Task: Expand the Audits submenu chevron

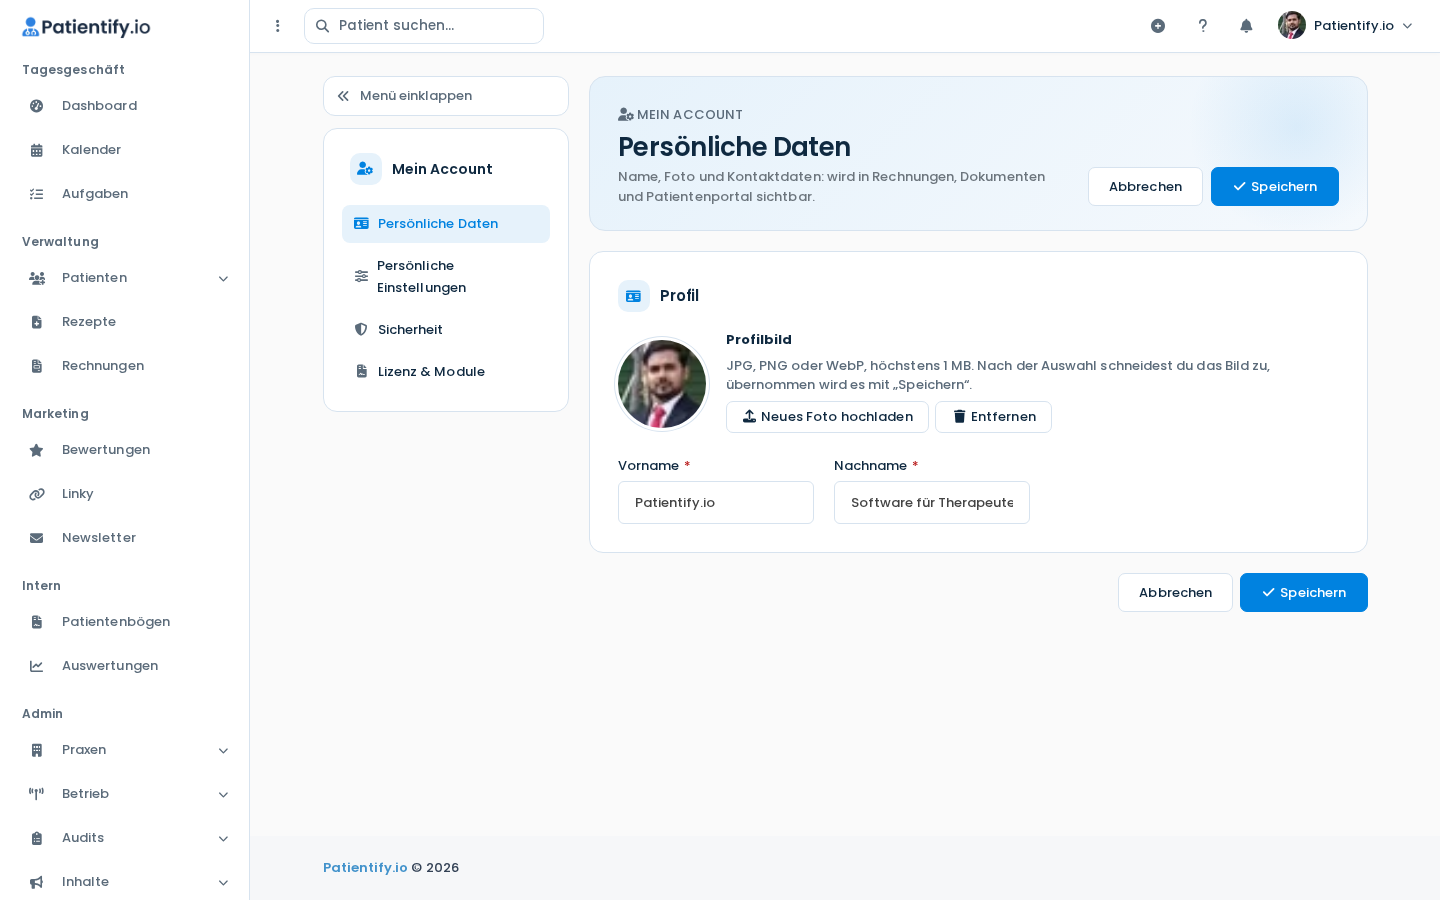Action: coord(223,839)
